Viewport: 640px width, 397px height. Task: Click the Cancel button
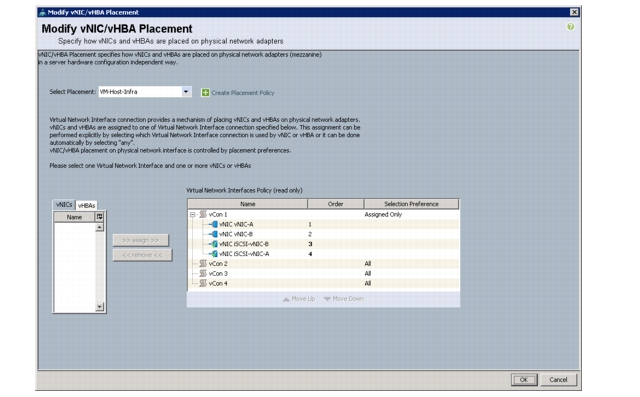(558, 379)
